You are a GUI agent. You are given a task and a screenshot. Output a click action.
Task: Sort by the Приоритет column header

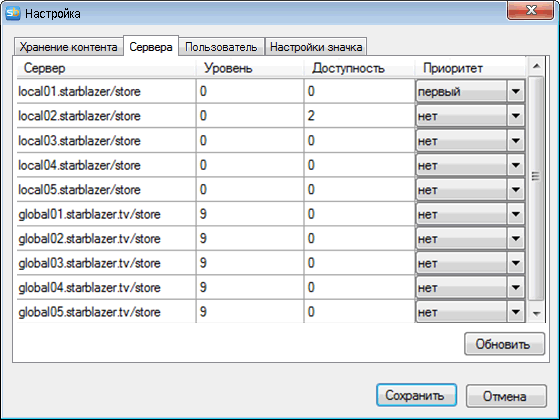tap(470, 68)
